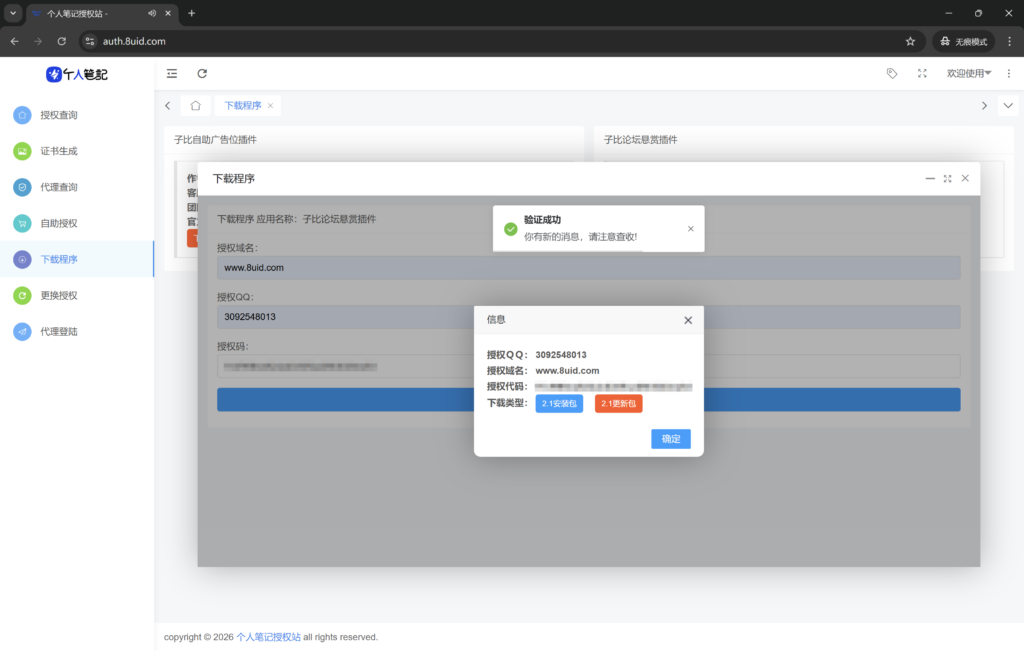1024x651 pixels.
Task: Close the 下载程序 page tab
Action: click(270, 106)
